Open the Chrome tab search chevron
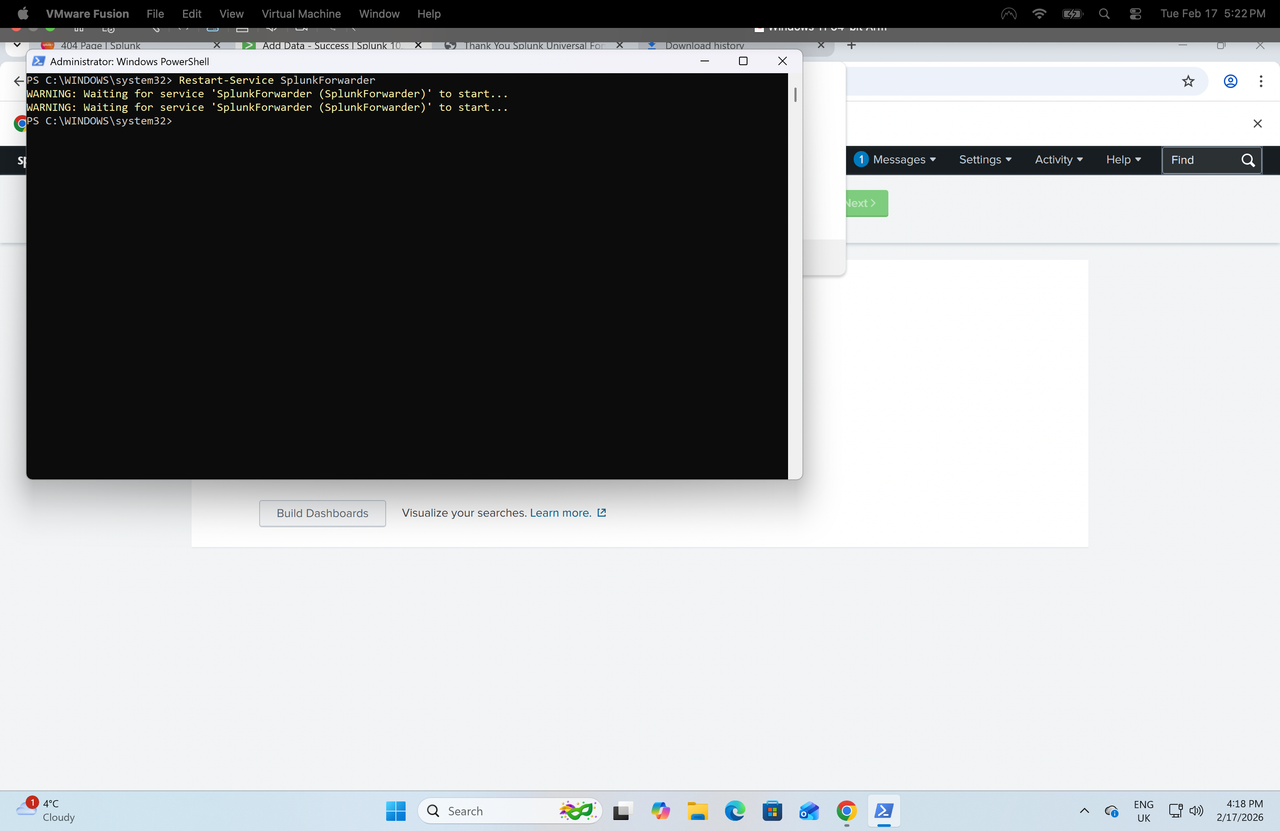The width and height of the screenshot is (1280, 831). pyautogui.click(x=17, y=45)
